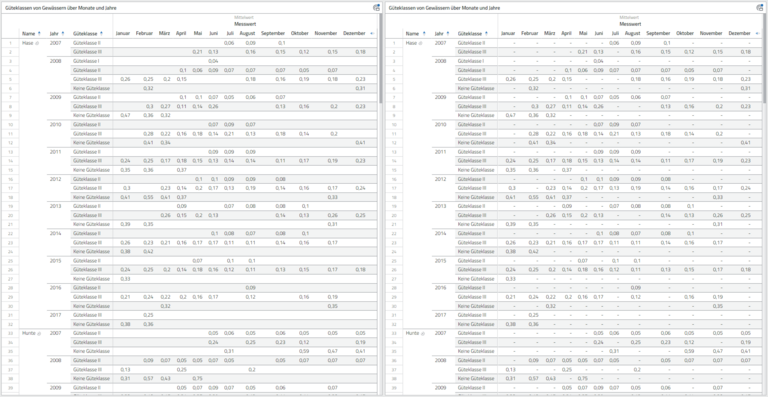Viewport: 768px width, 397px height.
Task: Click value 0,04 in left table row 3
Action: click(x=213, y=61)
